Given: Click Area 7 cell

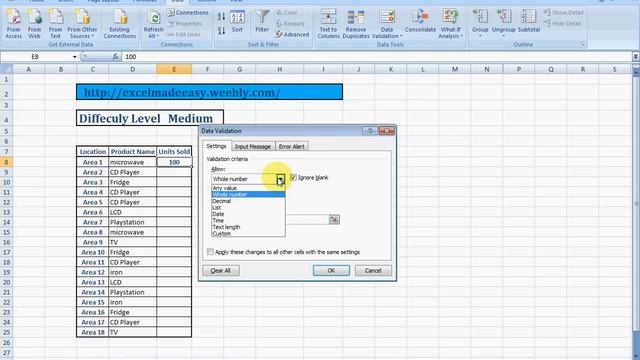Looking at the screenshot, I should [93, 222].
